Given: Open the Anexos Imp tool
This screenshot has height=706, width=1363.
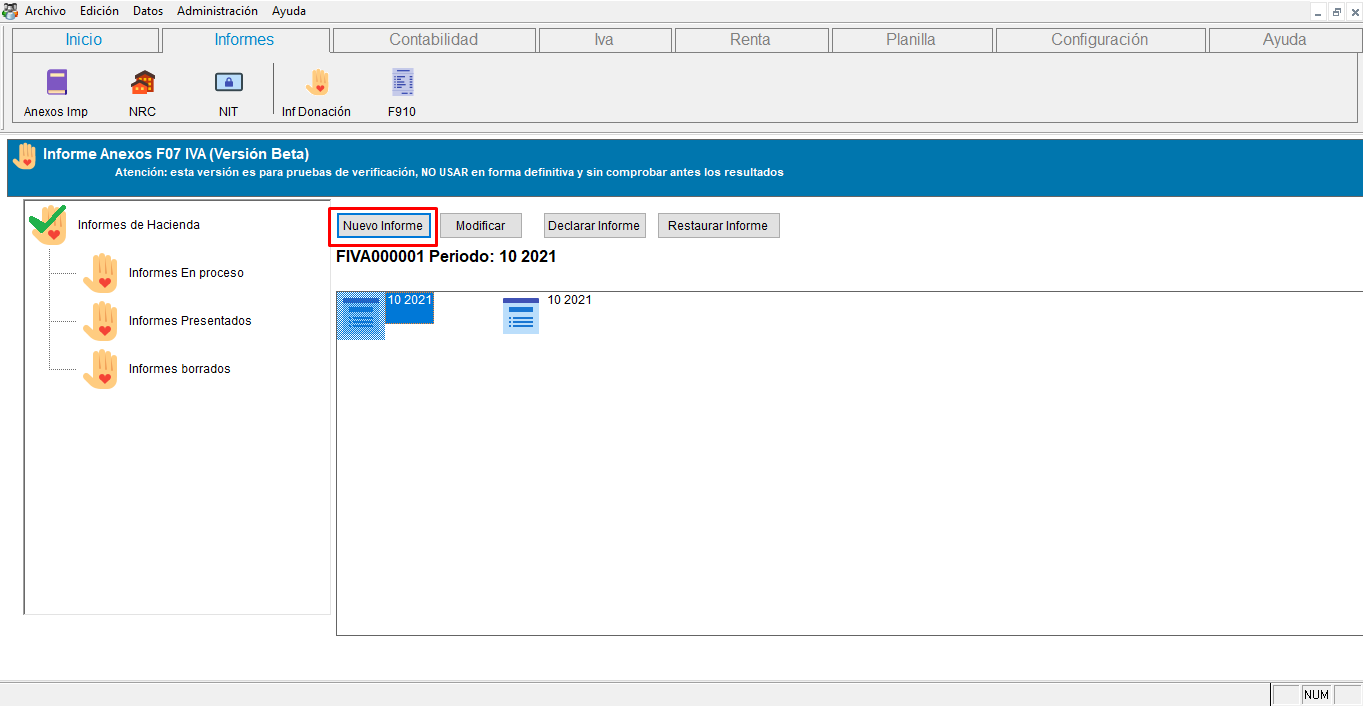Looking at the screenshot, I should [x=55, y=90].
